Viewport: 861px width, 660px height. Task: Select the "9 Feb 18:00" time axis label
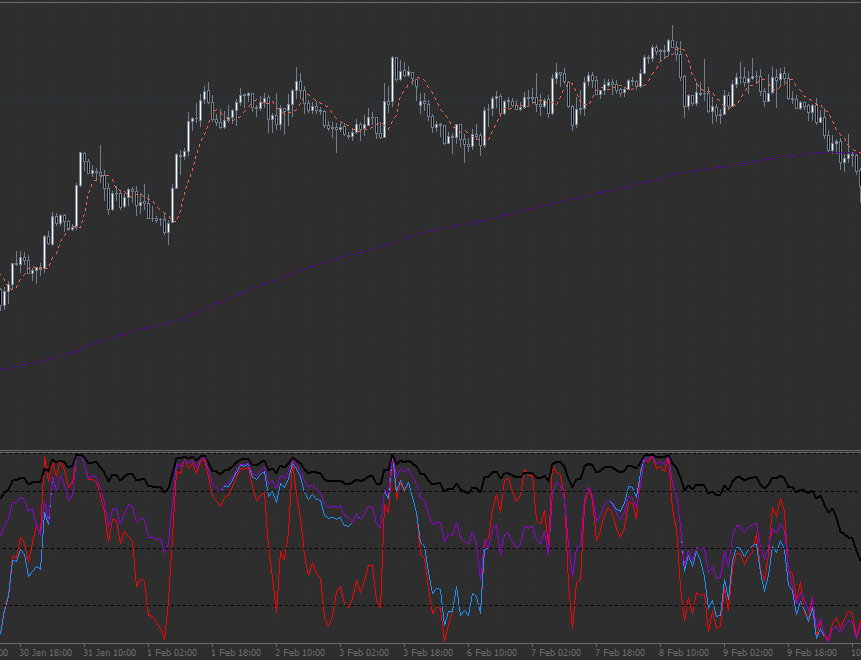(x=812, y=653)
